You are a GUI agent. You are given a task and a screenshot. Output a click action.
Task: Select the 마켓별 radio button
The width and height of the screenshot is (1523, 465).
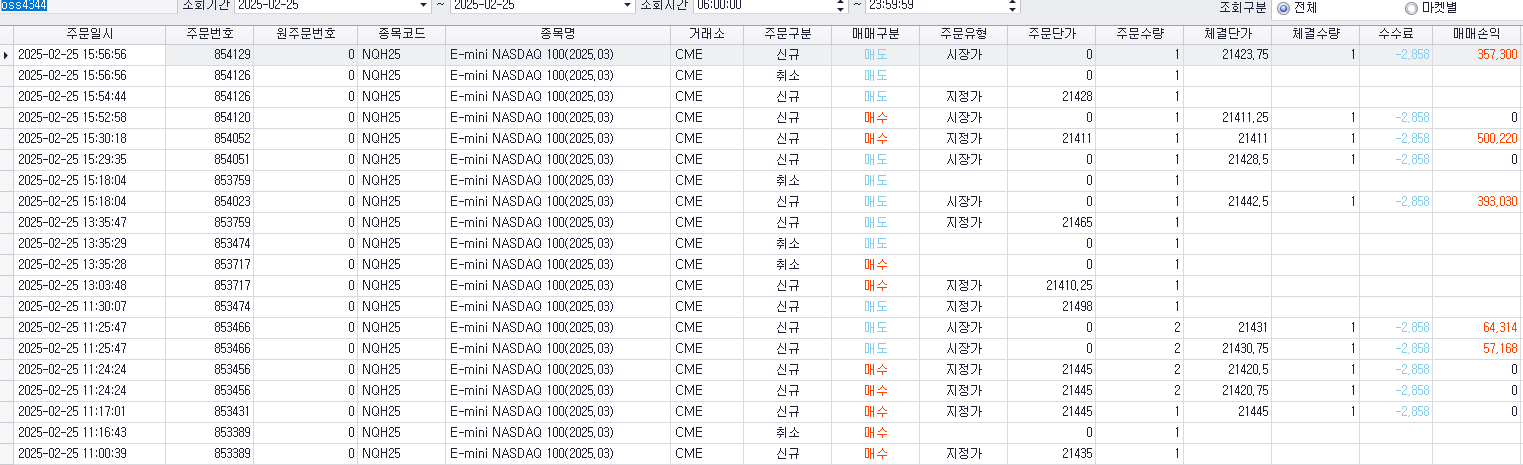tap(1411, 7)
